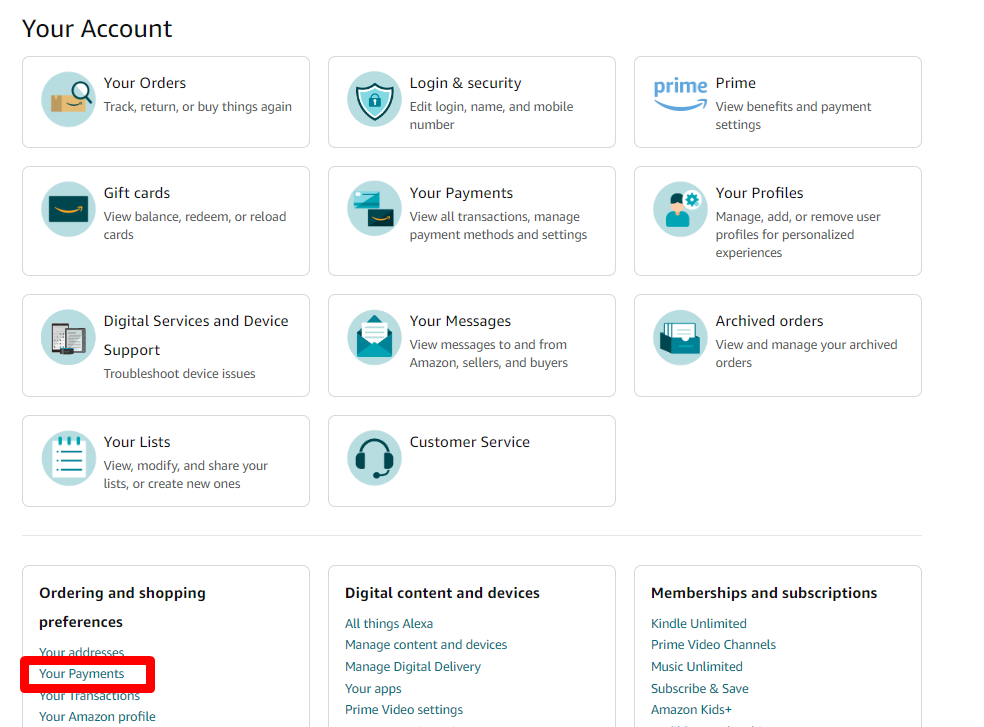This screenshot has height=727, width=984.
Task: Open the Digital Services and Device Support title
Action: pos(196,335)
